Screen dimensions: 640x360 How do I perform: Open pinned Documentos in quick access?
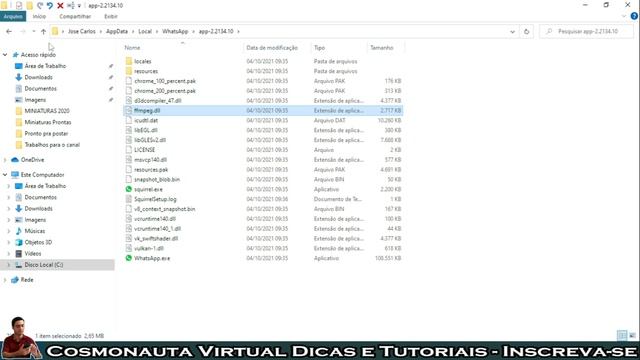pos(40,88)
